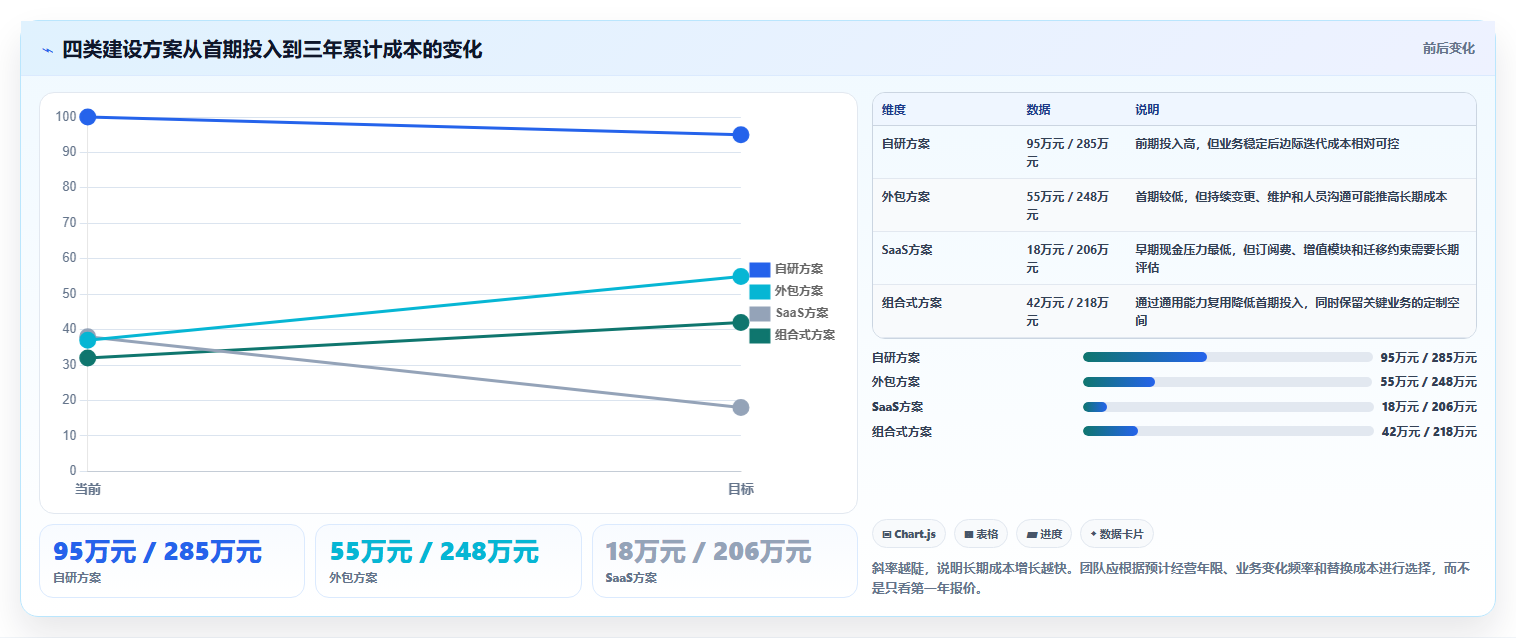Click the 外包方案 progress bar
1516x638 pixels.
coord(1228,382)
